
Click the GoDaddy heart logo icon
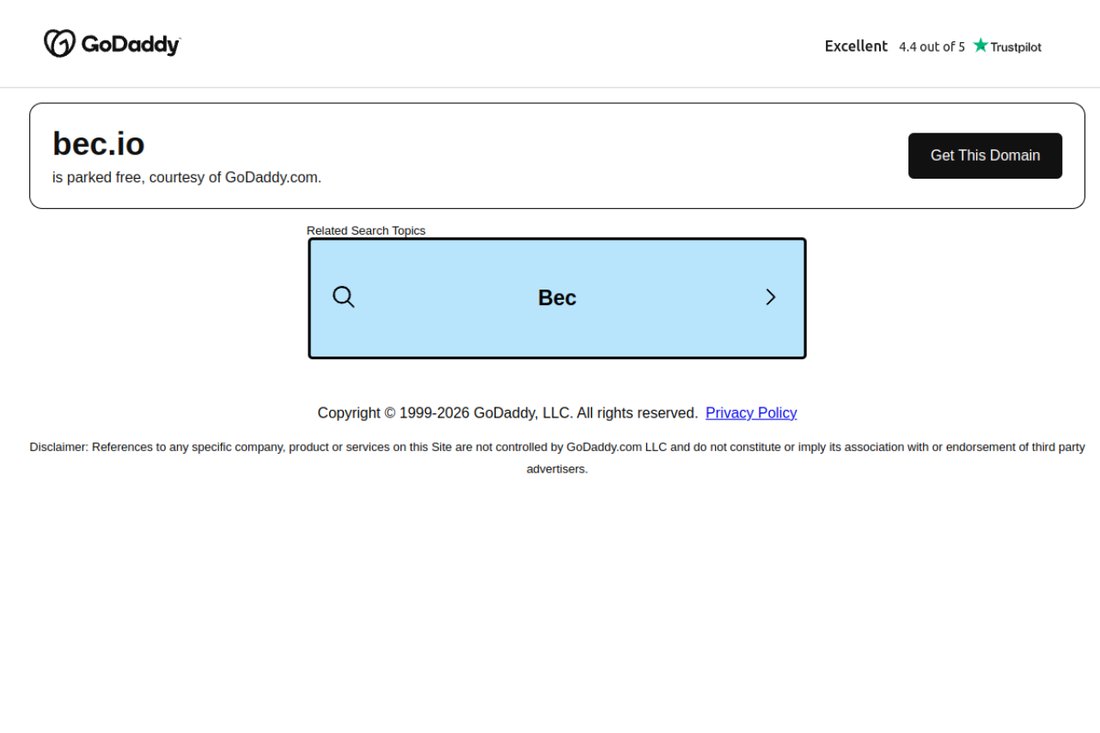click(60, 43)
